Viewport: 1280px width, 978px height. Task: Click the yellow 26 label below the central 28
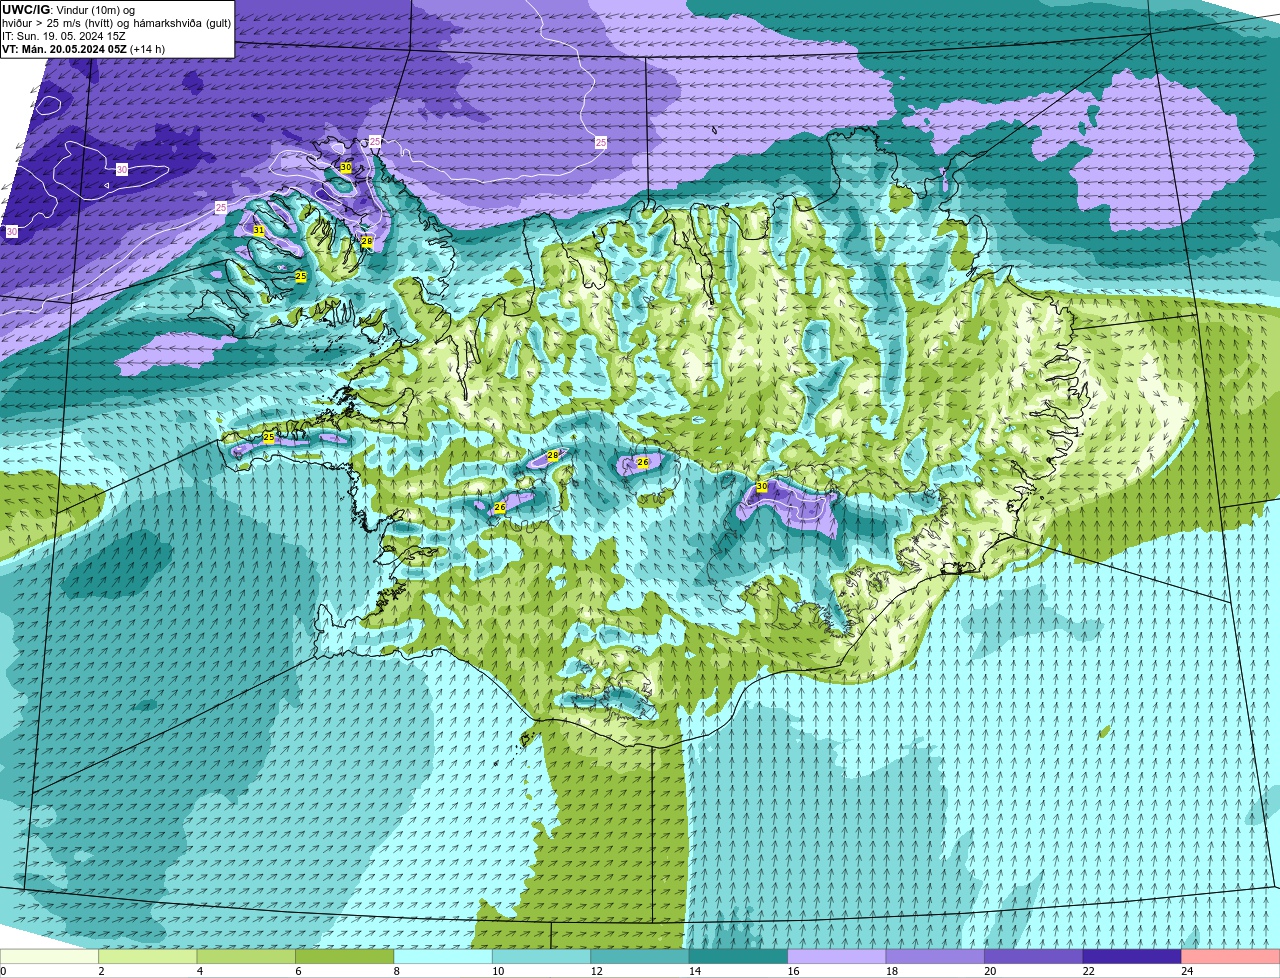click(x=500, y=508)
